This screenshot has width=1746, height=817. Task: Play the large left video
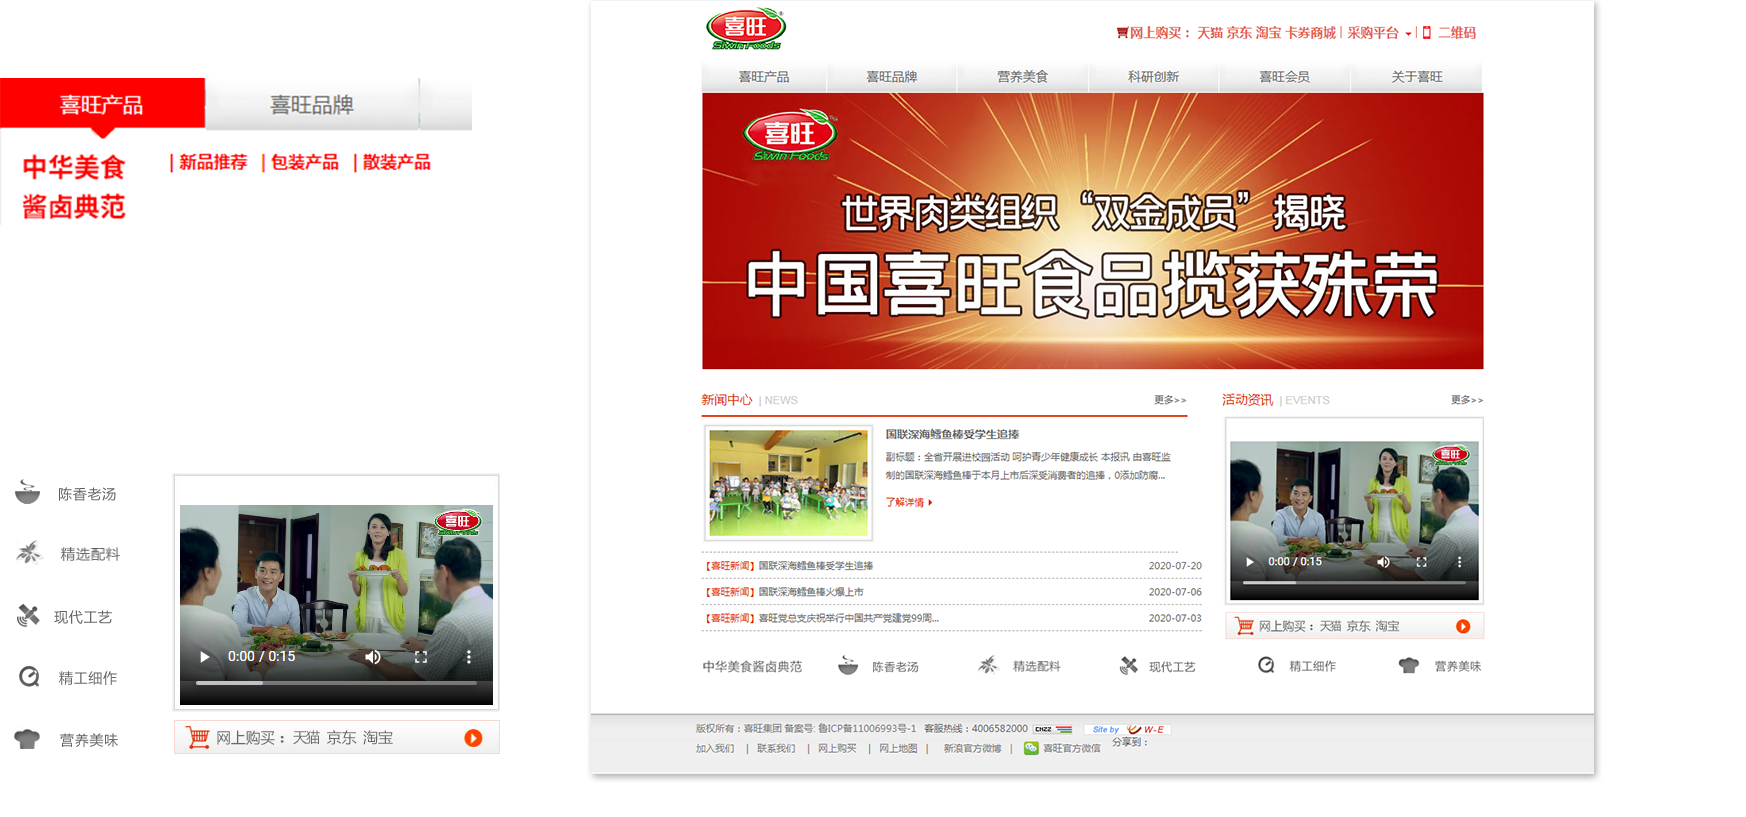point(204,657)
